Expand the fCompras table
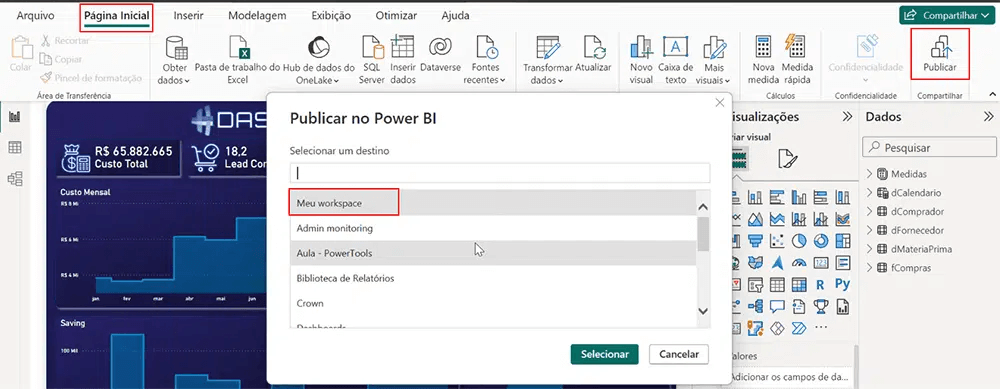This screenshot has height=389, width=1000. pyautogui.click(x=869, y=268)
